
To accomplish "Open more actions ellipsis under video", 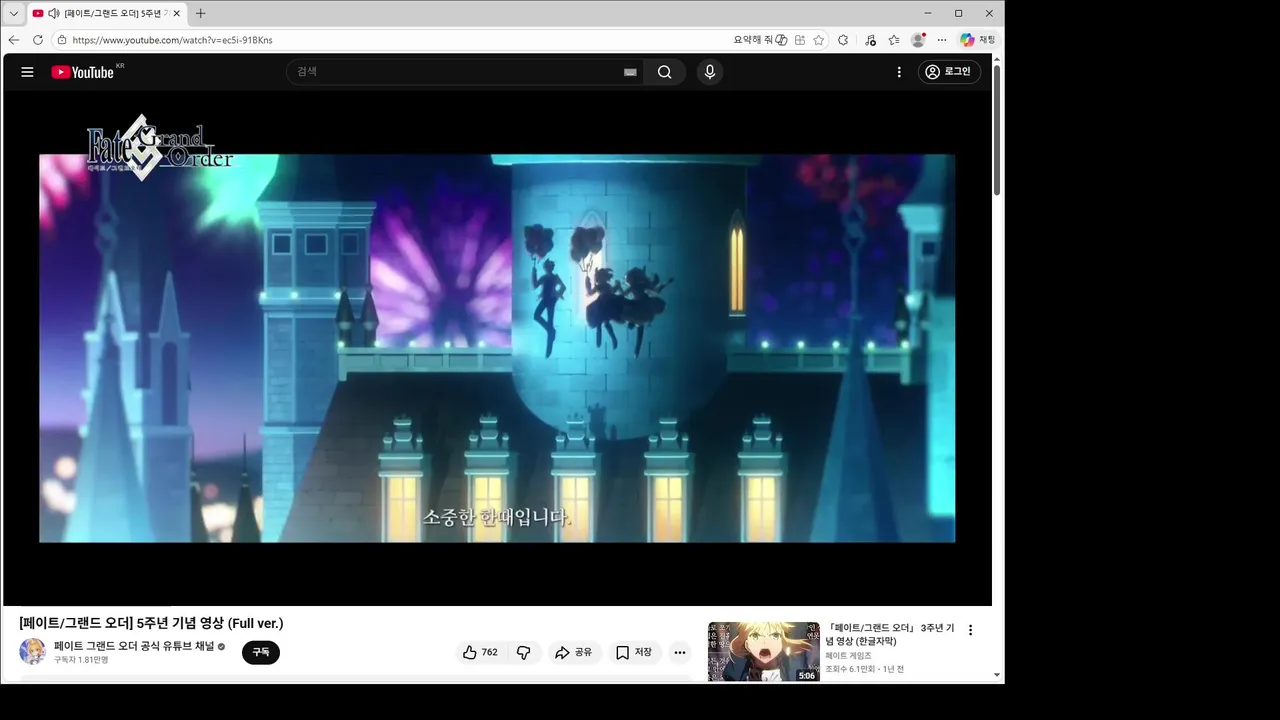I will point(680,652).
